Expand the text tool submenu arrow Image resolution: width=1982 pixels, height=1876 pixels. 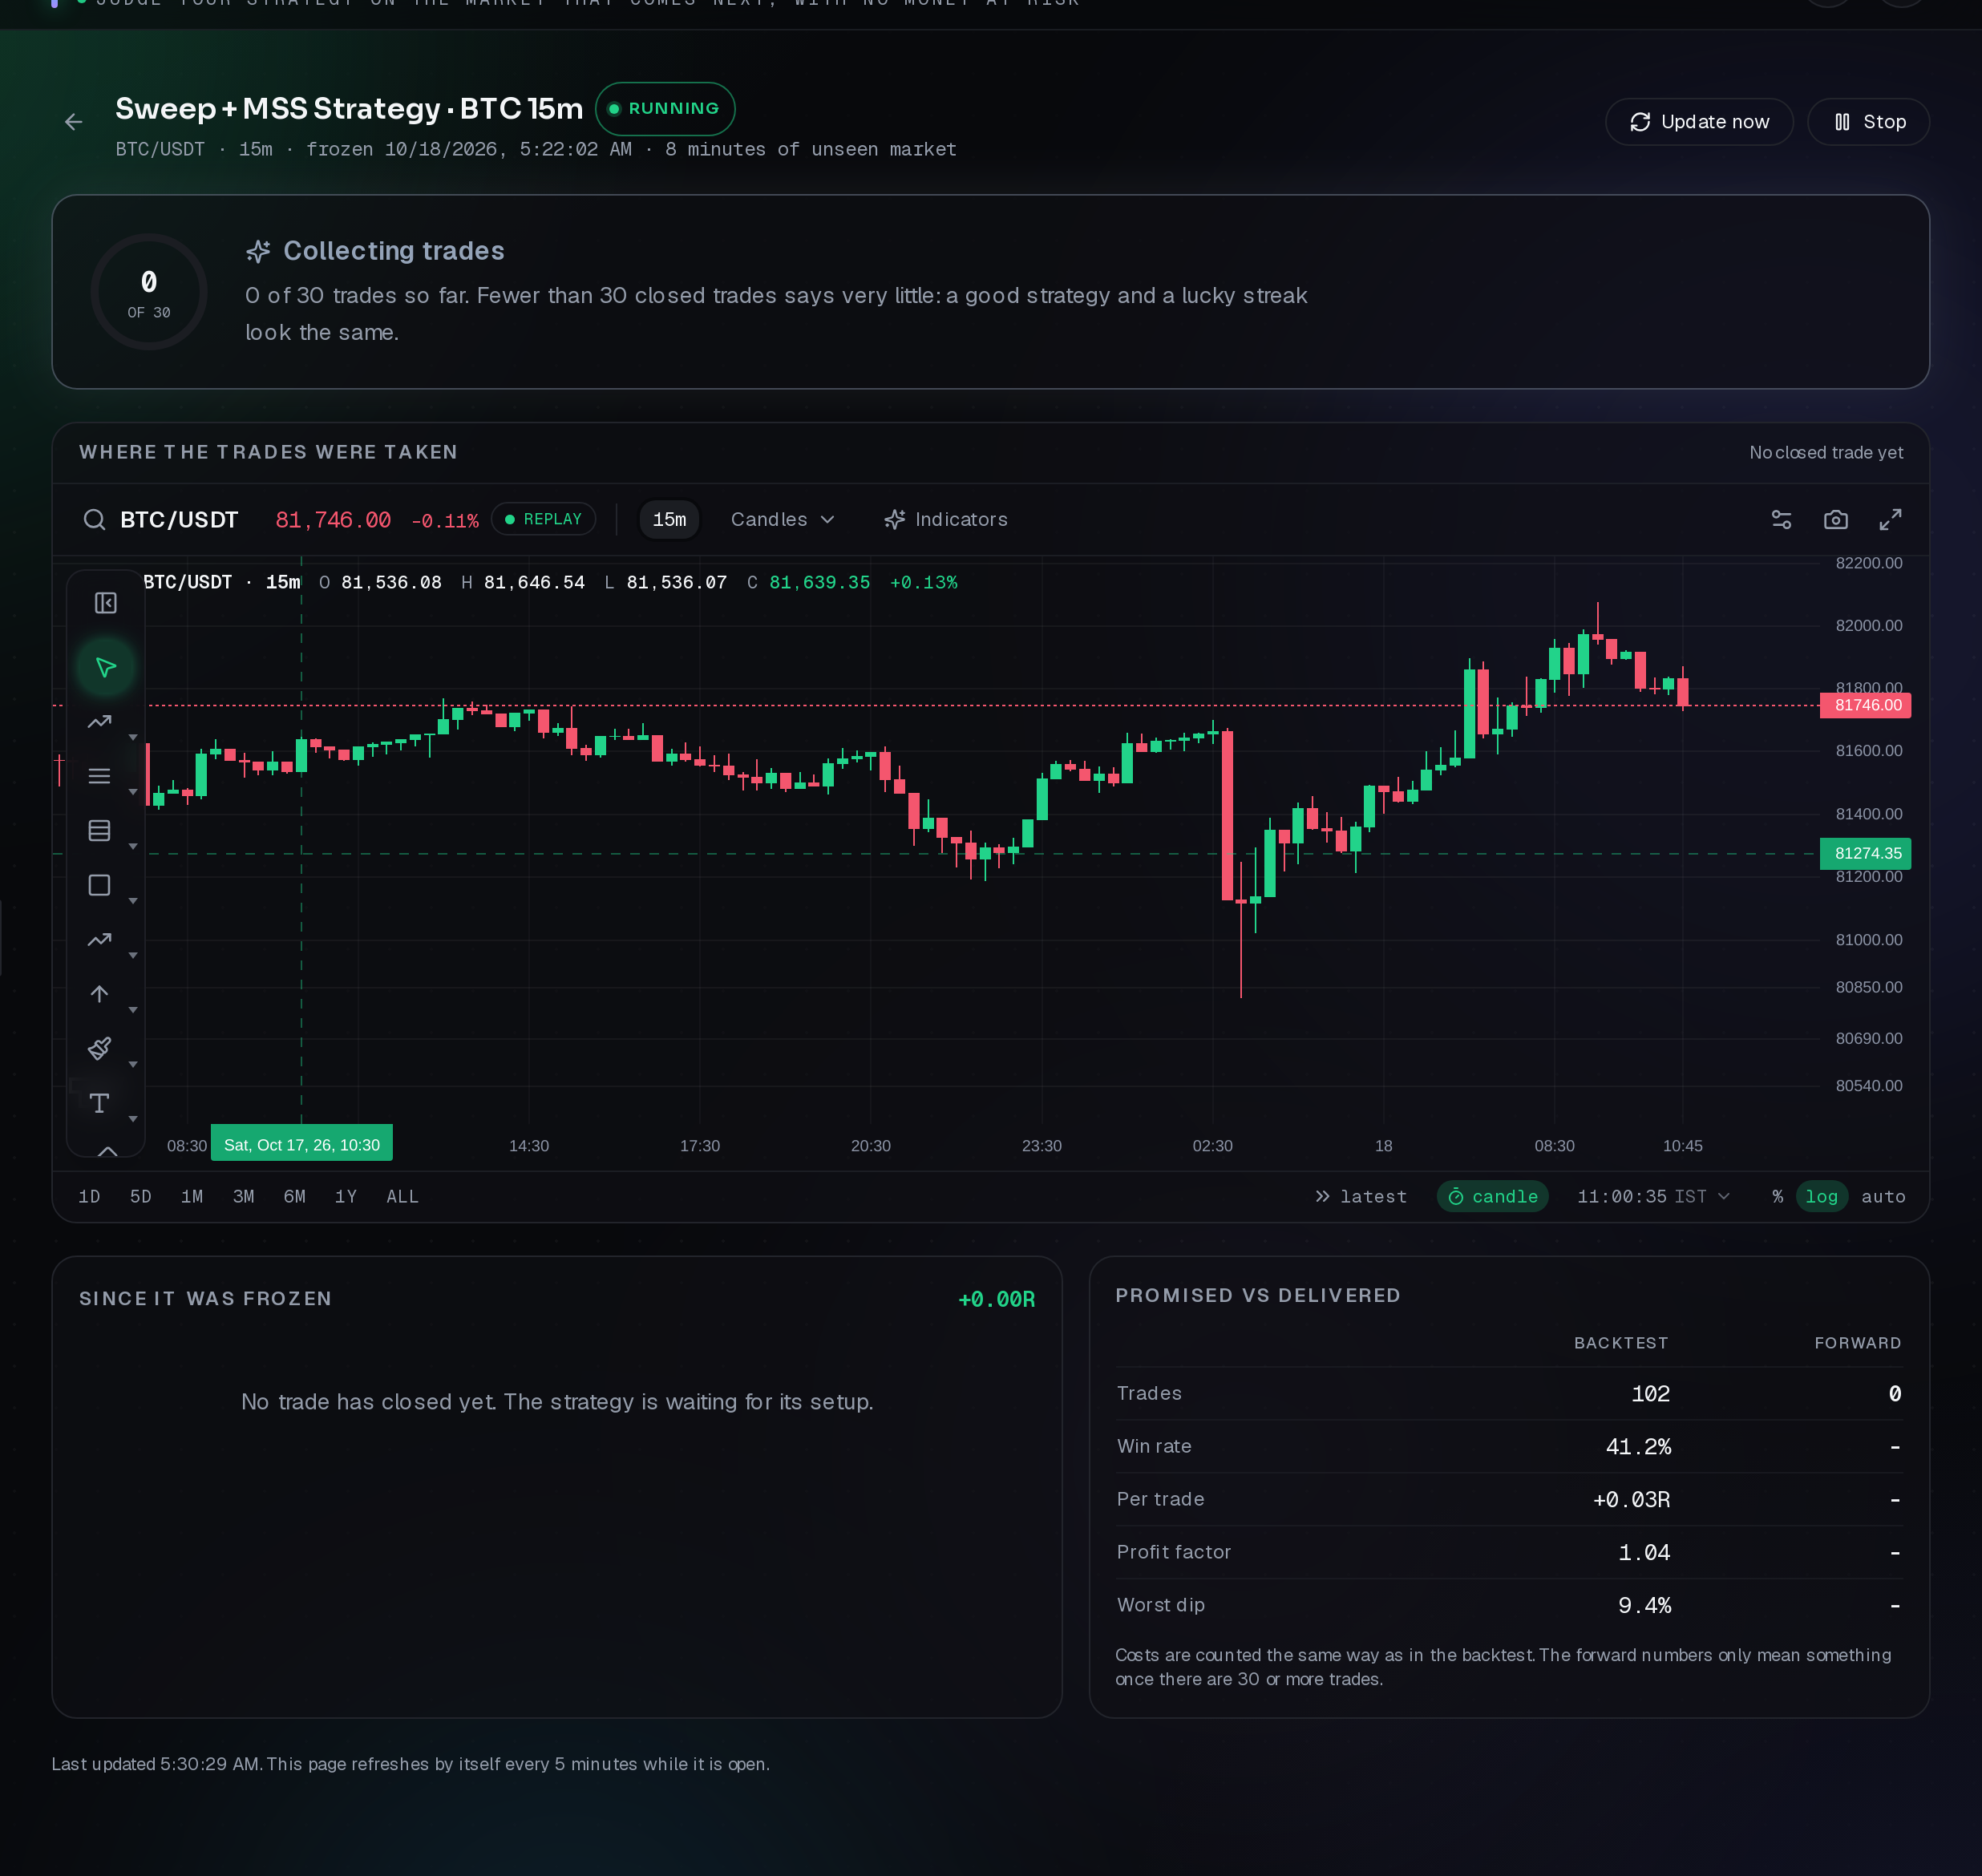pyautogui.click(x=133, y=1119)
